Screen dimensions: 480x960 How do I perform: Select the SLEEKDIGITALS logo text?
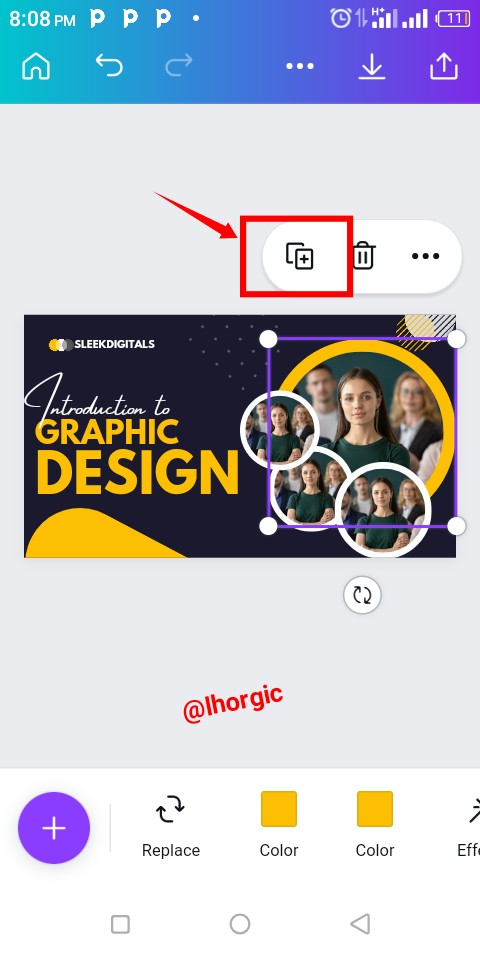(114, 344)
